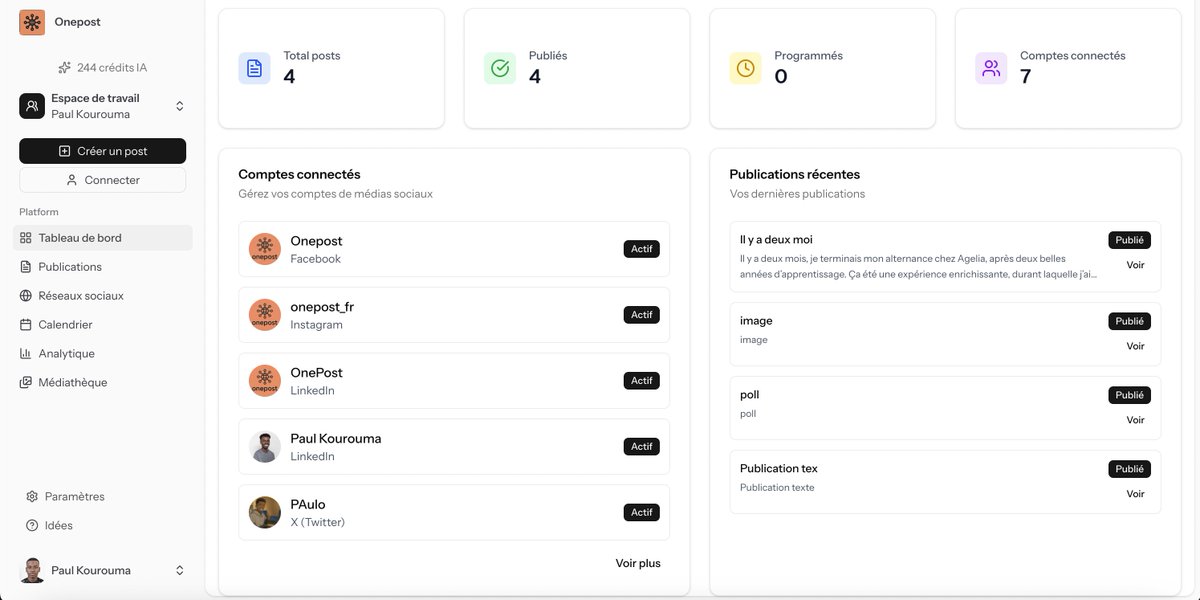Click Paul Kourouma LinkedIn profile photo

pyautogui.click(x=265, y=447)
